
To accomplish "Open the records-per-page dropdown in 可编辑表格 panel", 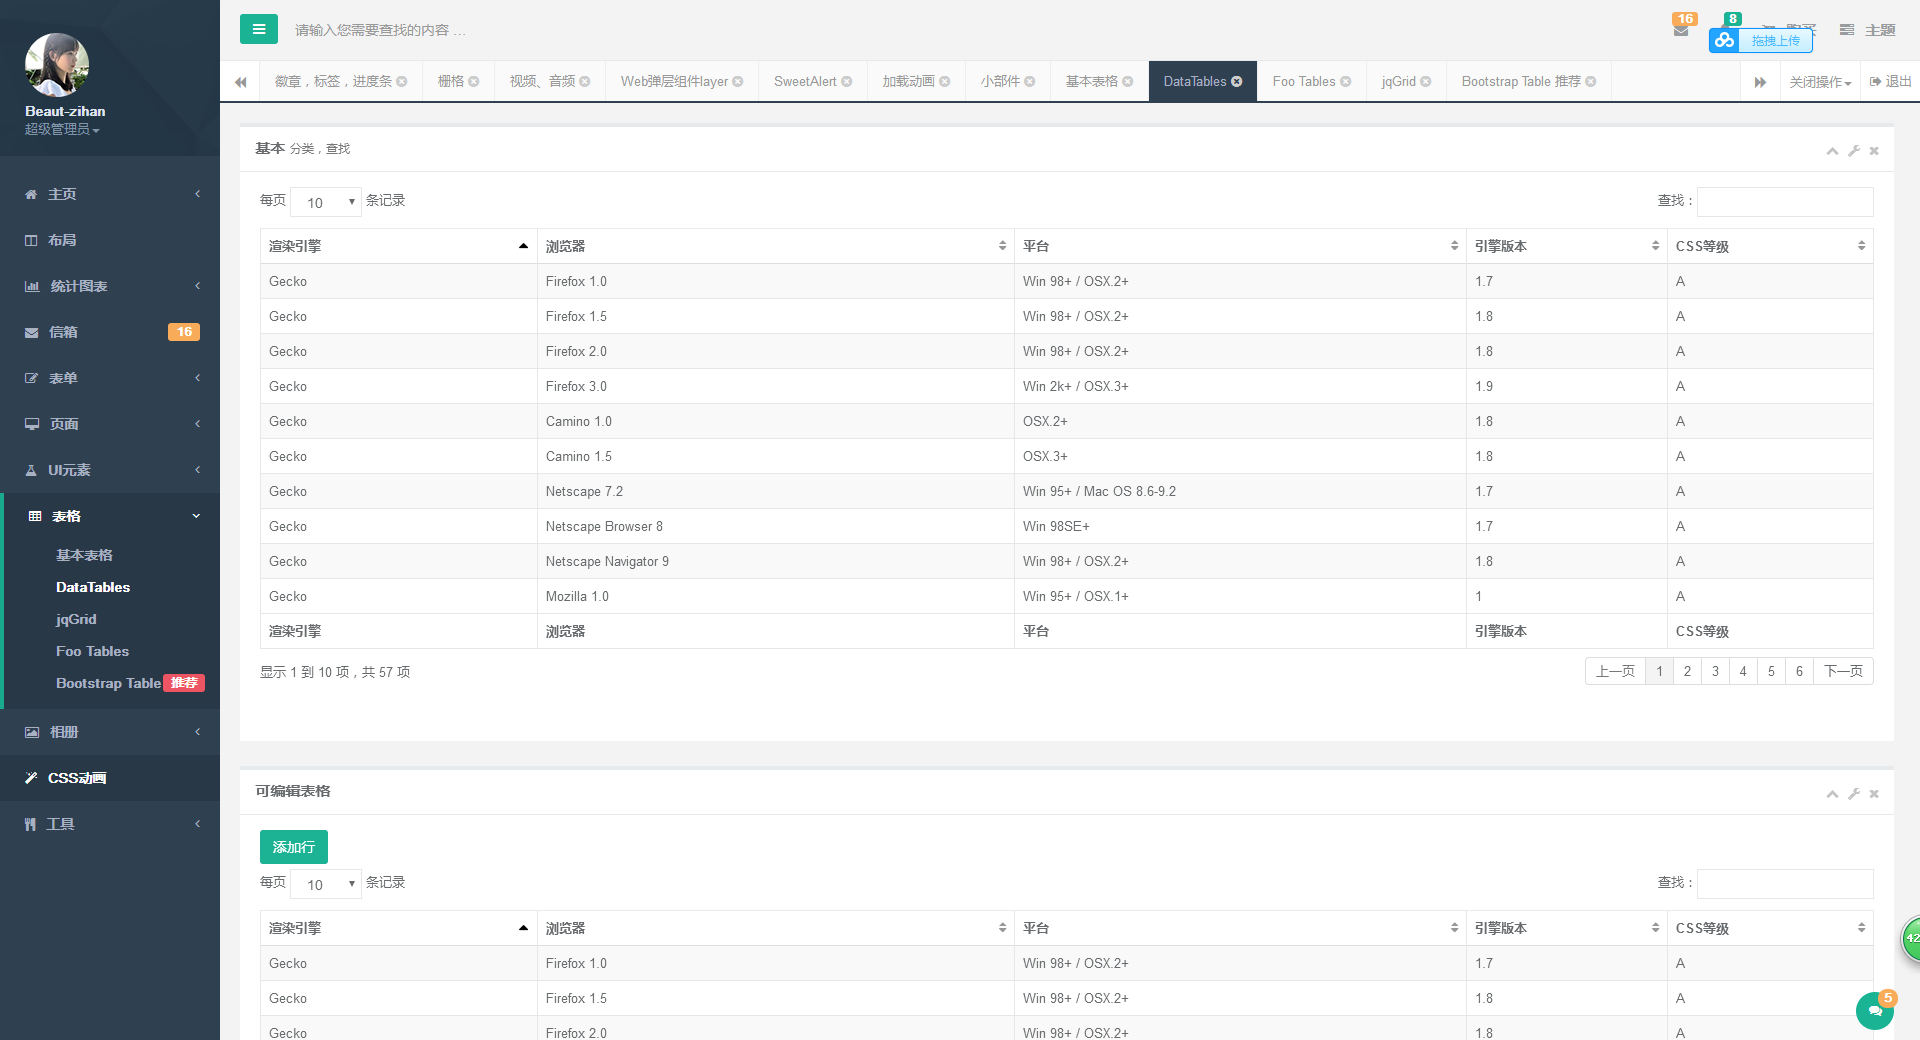I will pos(326,884).
